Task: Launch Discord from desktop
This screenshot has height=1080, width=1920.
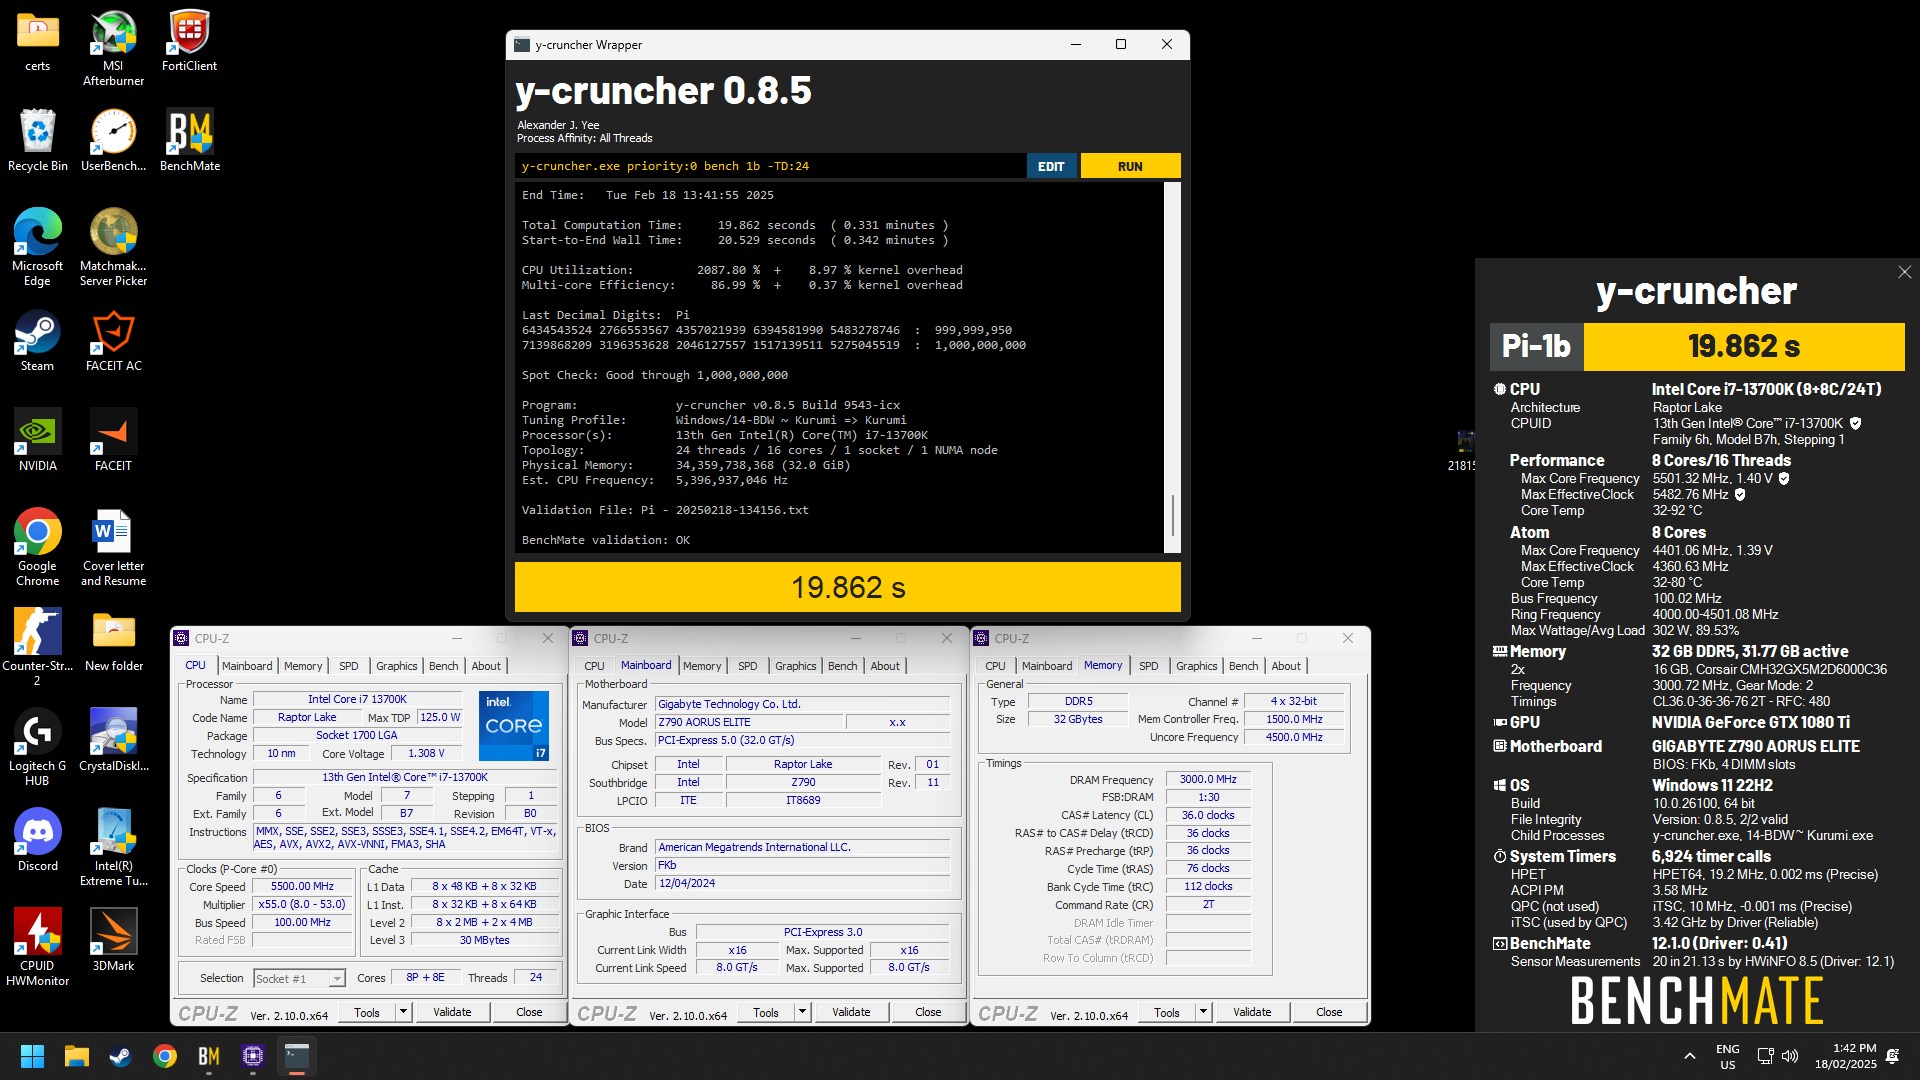Action: pos(38,841)
